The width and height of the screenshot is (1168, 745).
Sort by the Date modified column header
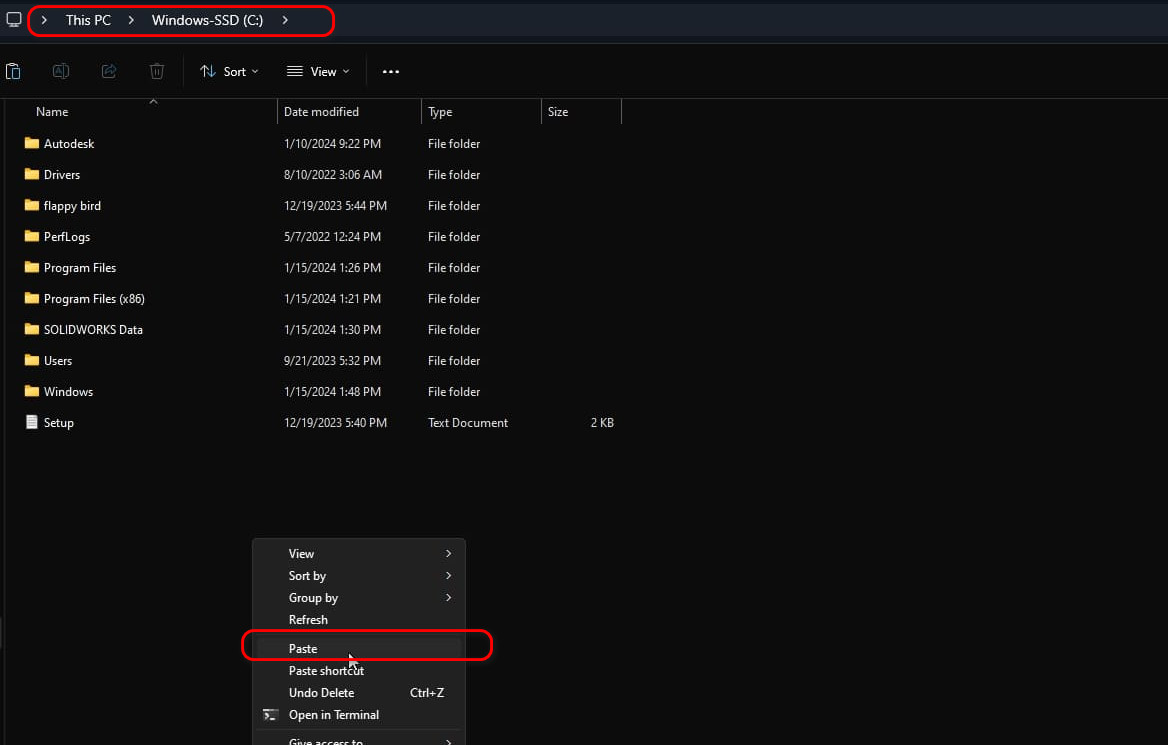pos(321,112)
